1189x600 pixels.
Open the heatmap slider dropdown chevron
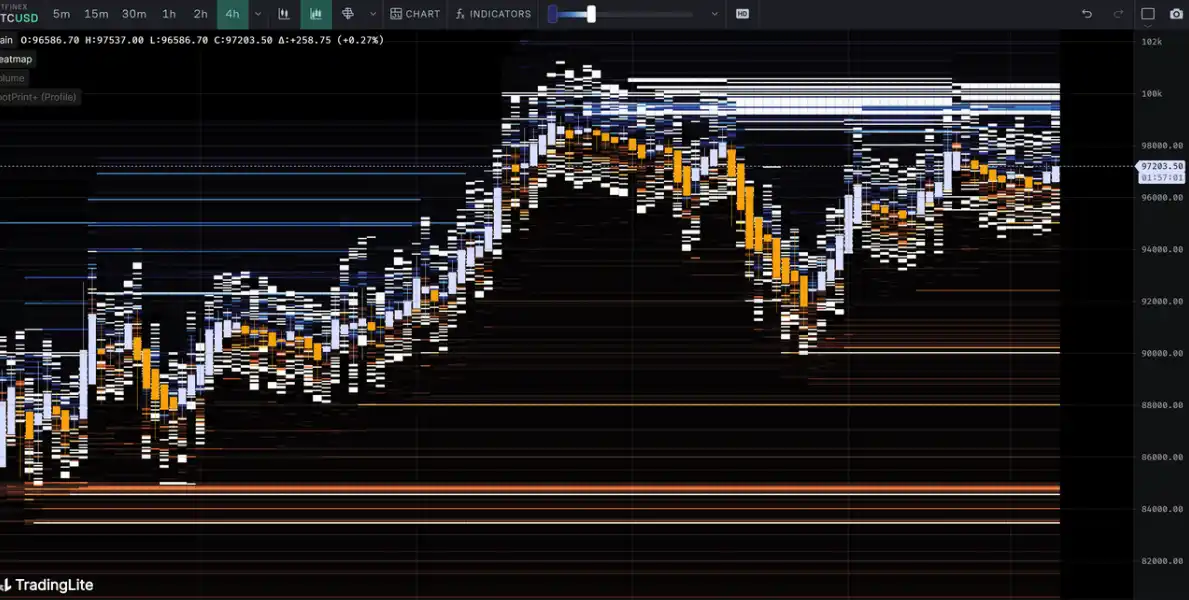click(x=714, y=14)
